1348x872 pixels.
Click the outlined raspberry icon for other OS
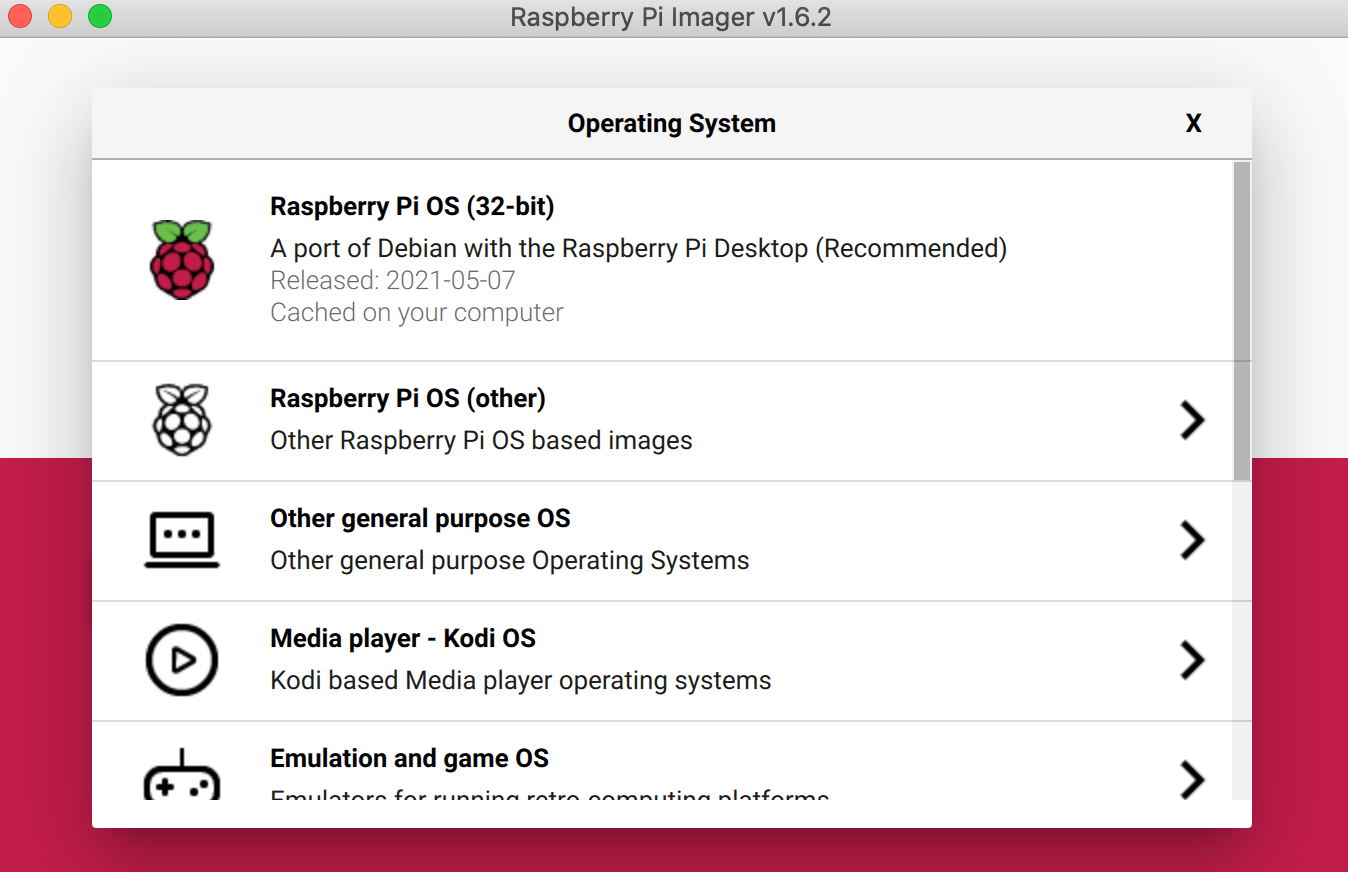pos(181,420)
